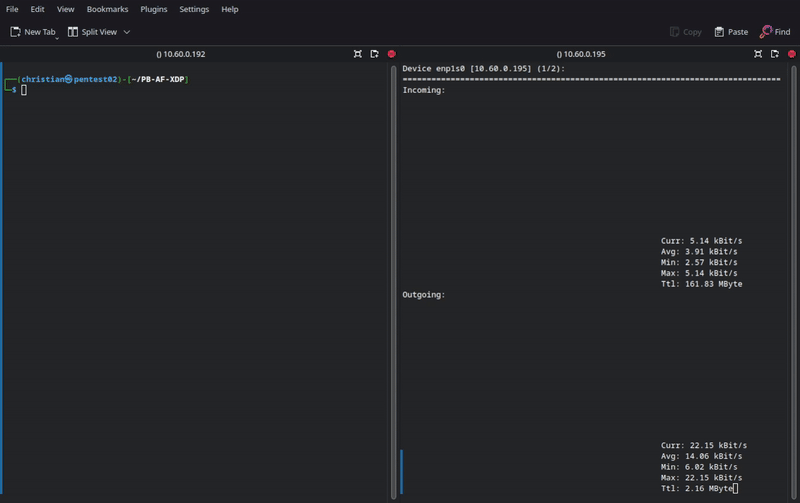Click the New Tab button
Screen dimensions: 800x503
33,32
